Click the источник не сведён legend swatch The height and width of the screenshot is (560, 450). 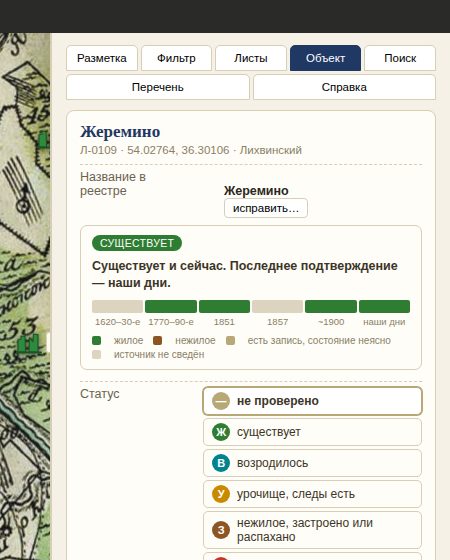[96, 355]
